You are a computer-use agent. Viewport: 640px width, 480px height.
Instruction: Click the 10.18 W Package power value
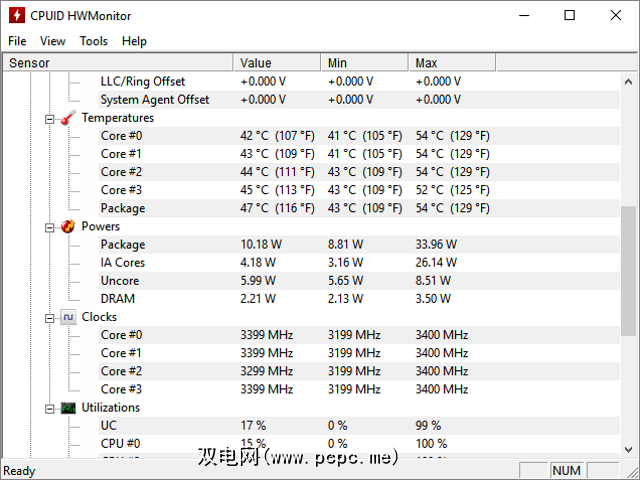[x=261, y=244]
